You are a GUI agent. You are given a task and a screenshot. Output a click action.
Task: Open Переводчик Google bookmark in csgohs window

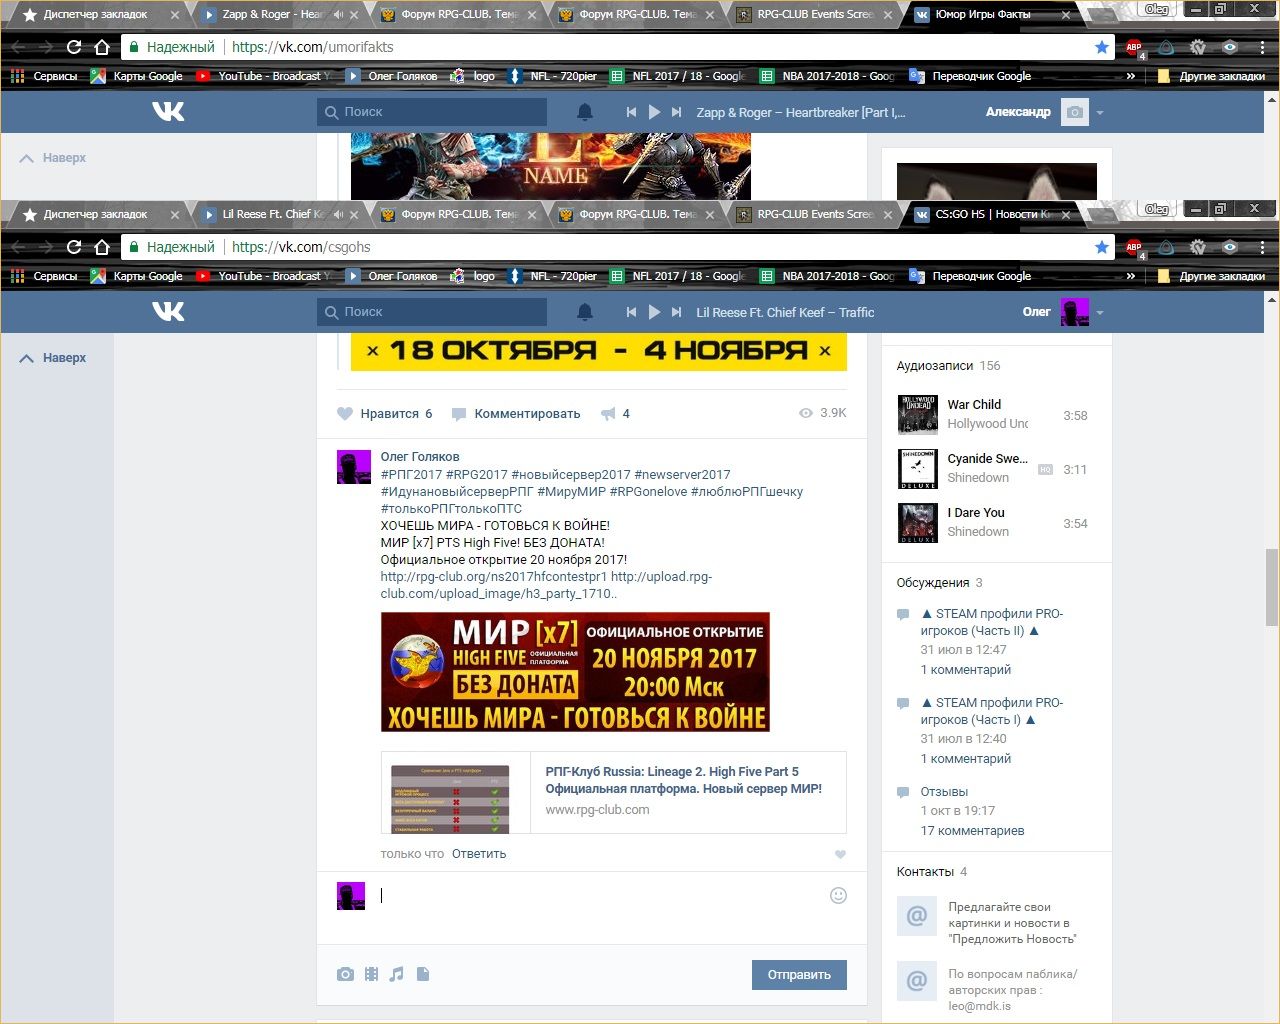click(970, 276)
